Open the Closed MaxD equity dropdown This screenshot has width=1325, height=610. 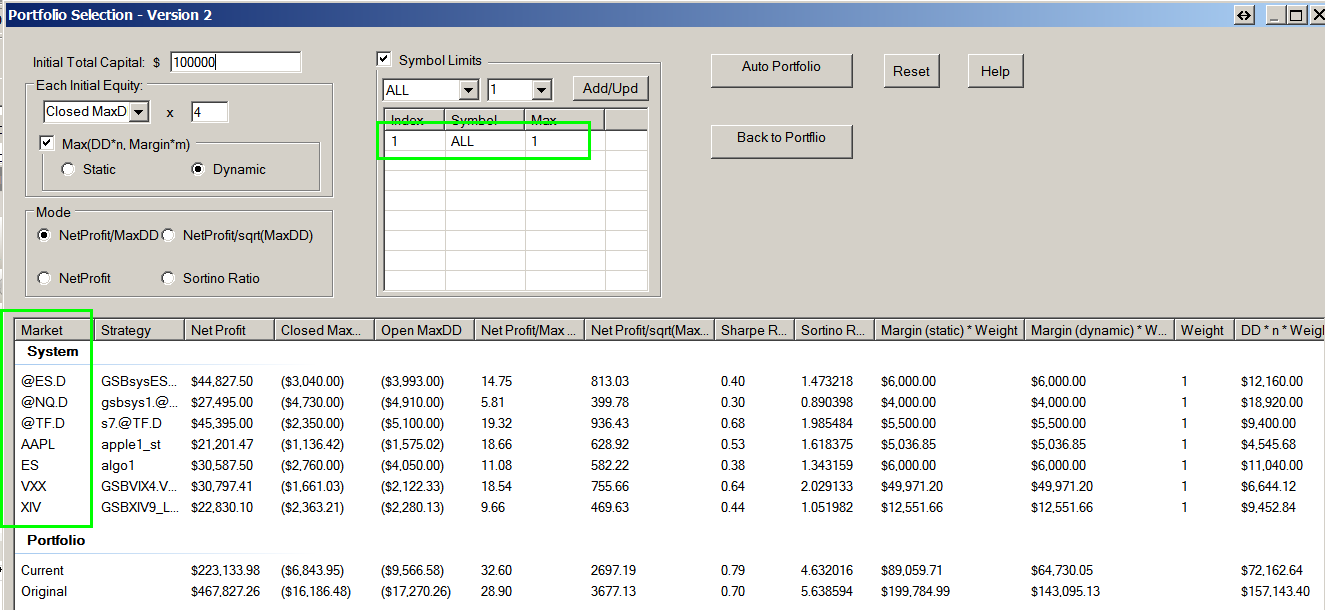(x=139, y=112)
